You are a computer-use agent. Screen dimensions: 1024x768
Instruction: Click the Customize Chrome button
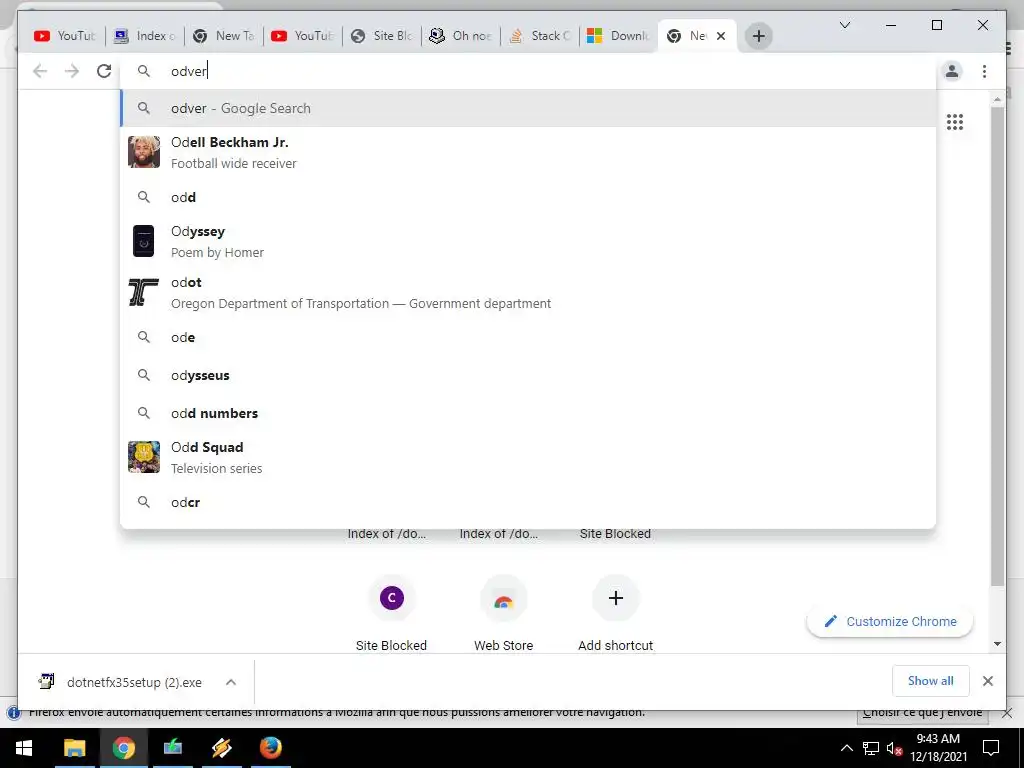click(889, 621)
